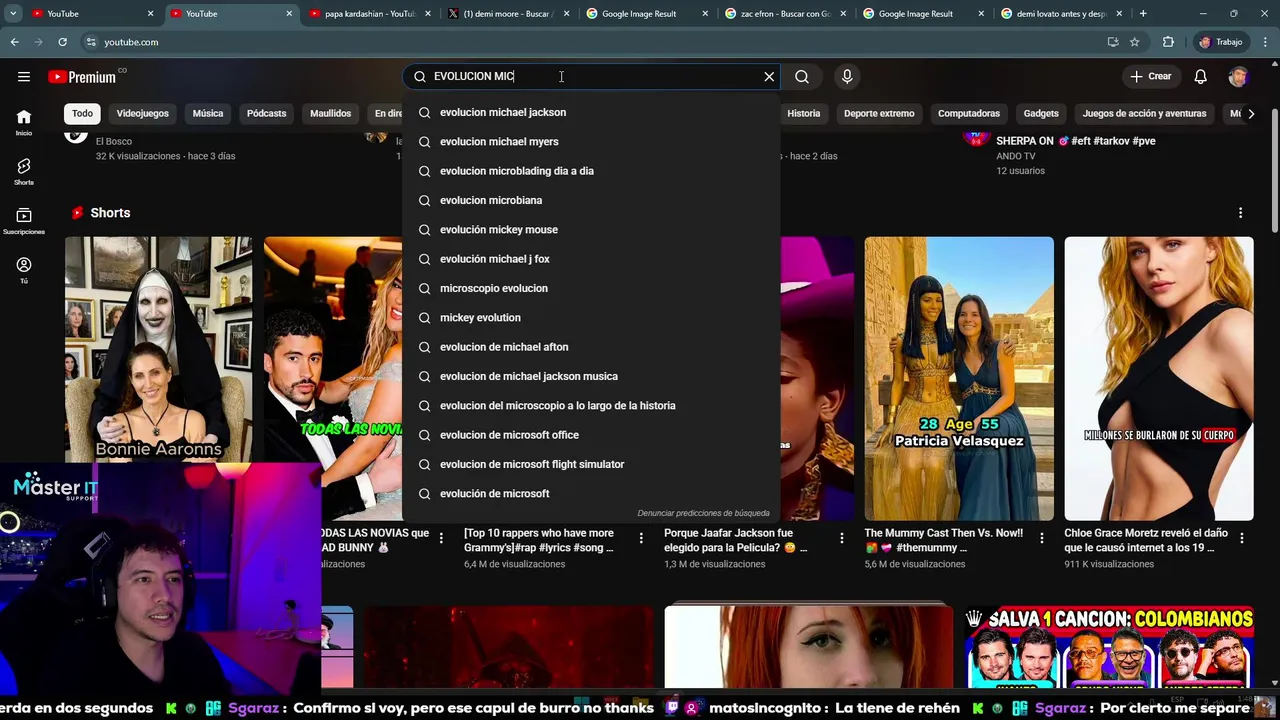Select the Maullidos filter chip

point(330,113)
